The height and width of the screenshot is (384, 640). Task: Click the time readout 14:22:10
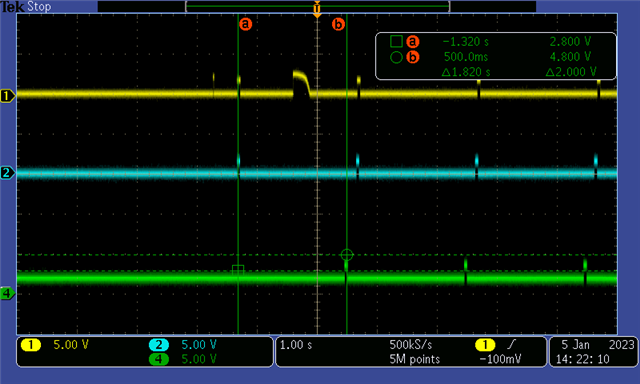[x=582, y=359]
